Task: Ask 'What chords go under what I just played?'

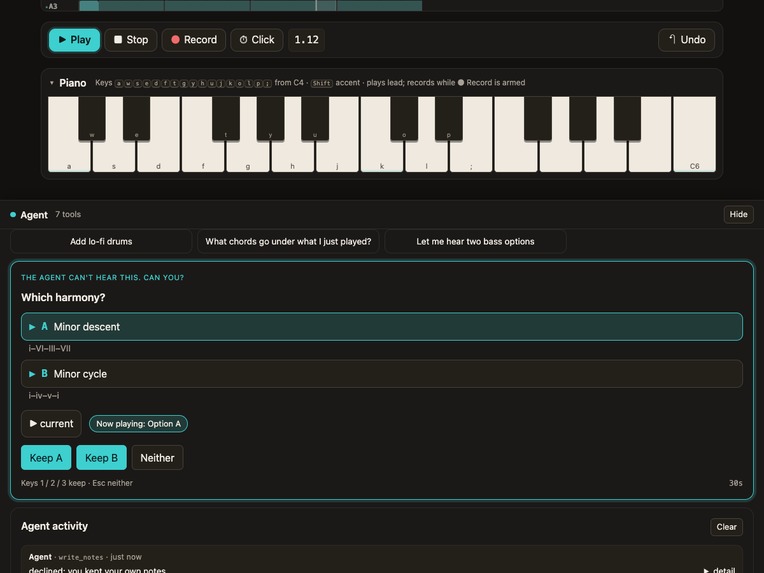Action: (288, 242)
